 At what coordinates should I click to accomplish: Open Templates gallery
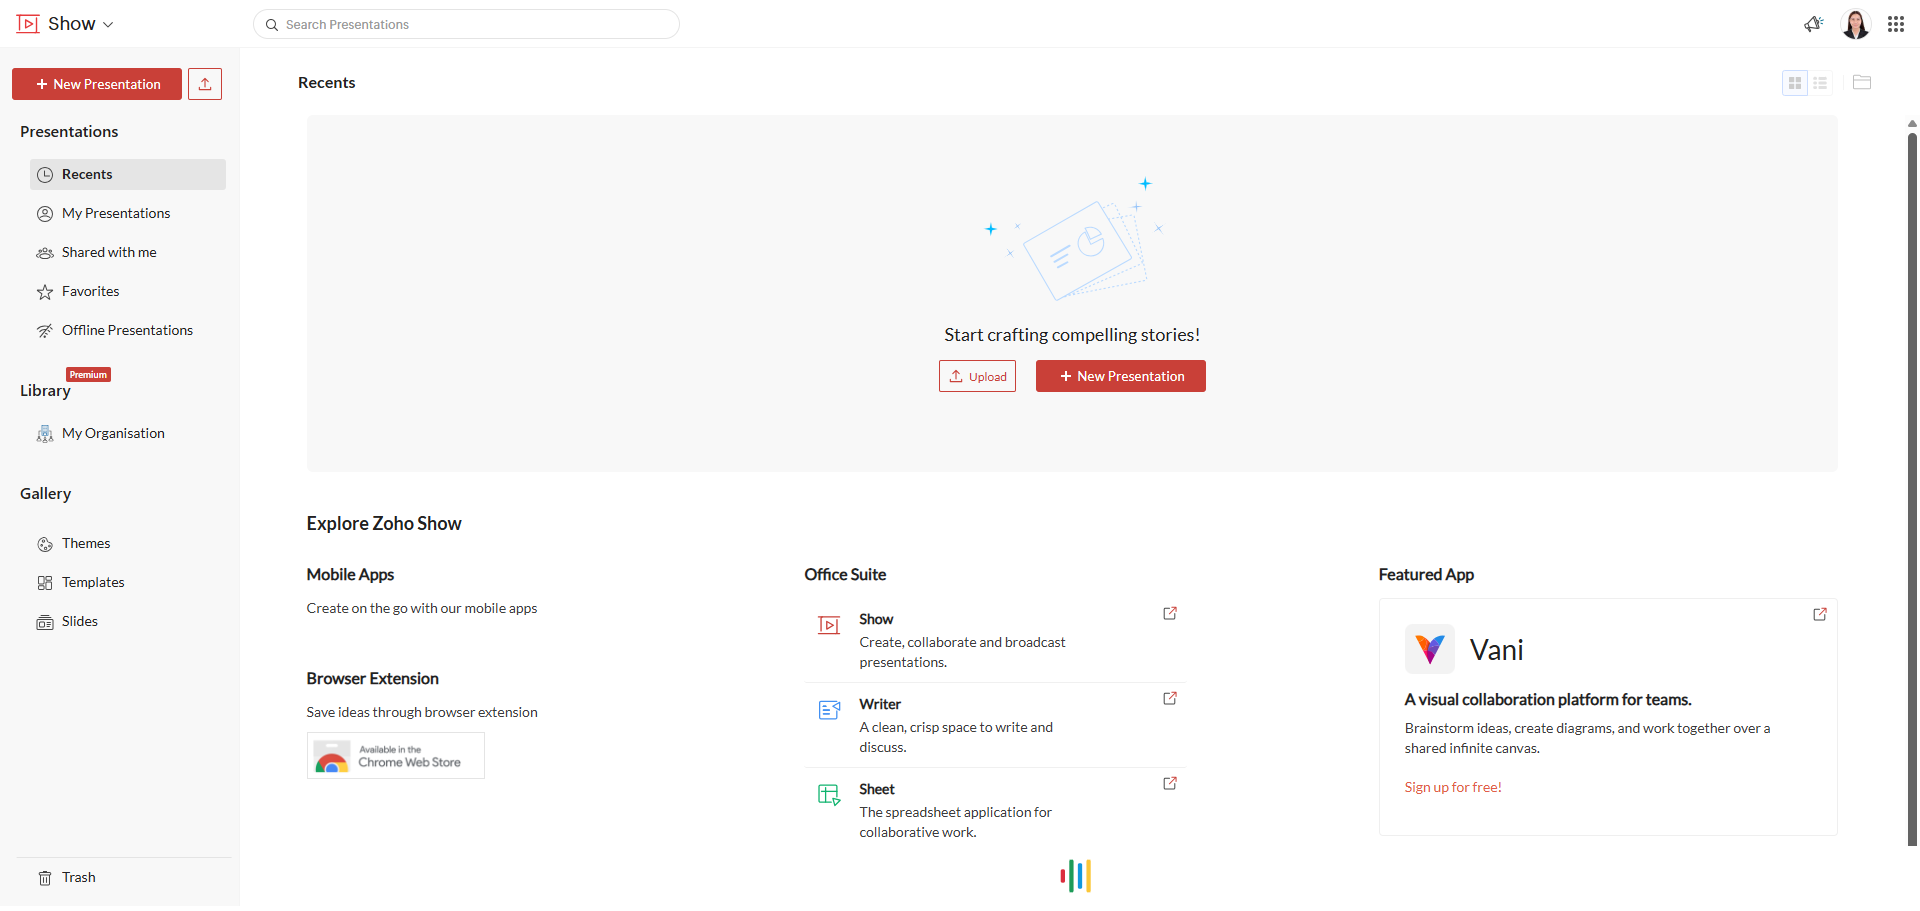[x=93, y=582]
